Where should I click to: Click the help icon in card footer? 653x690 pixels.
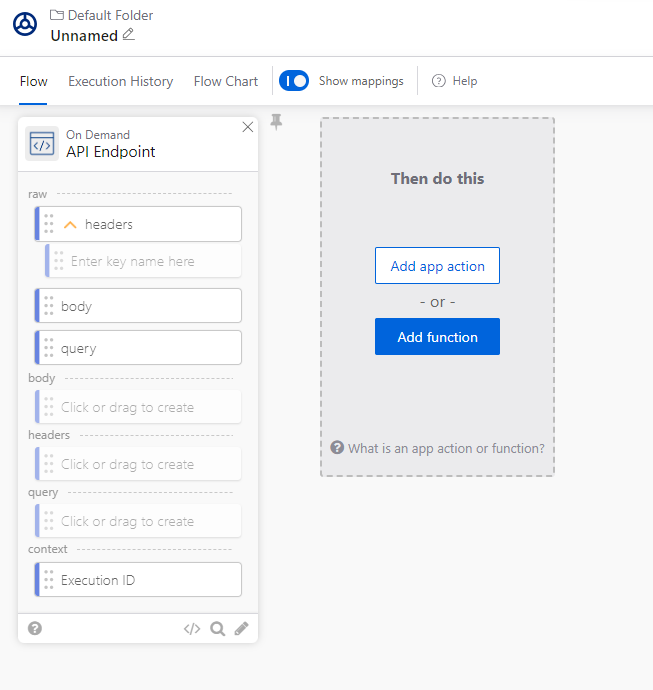point(35,628)
